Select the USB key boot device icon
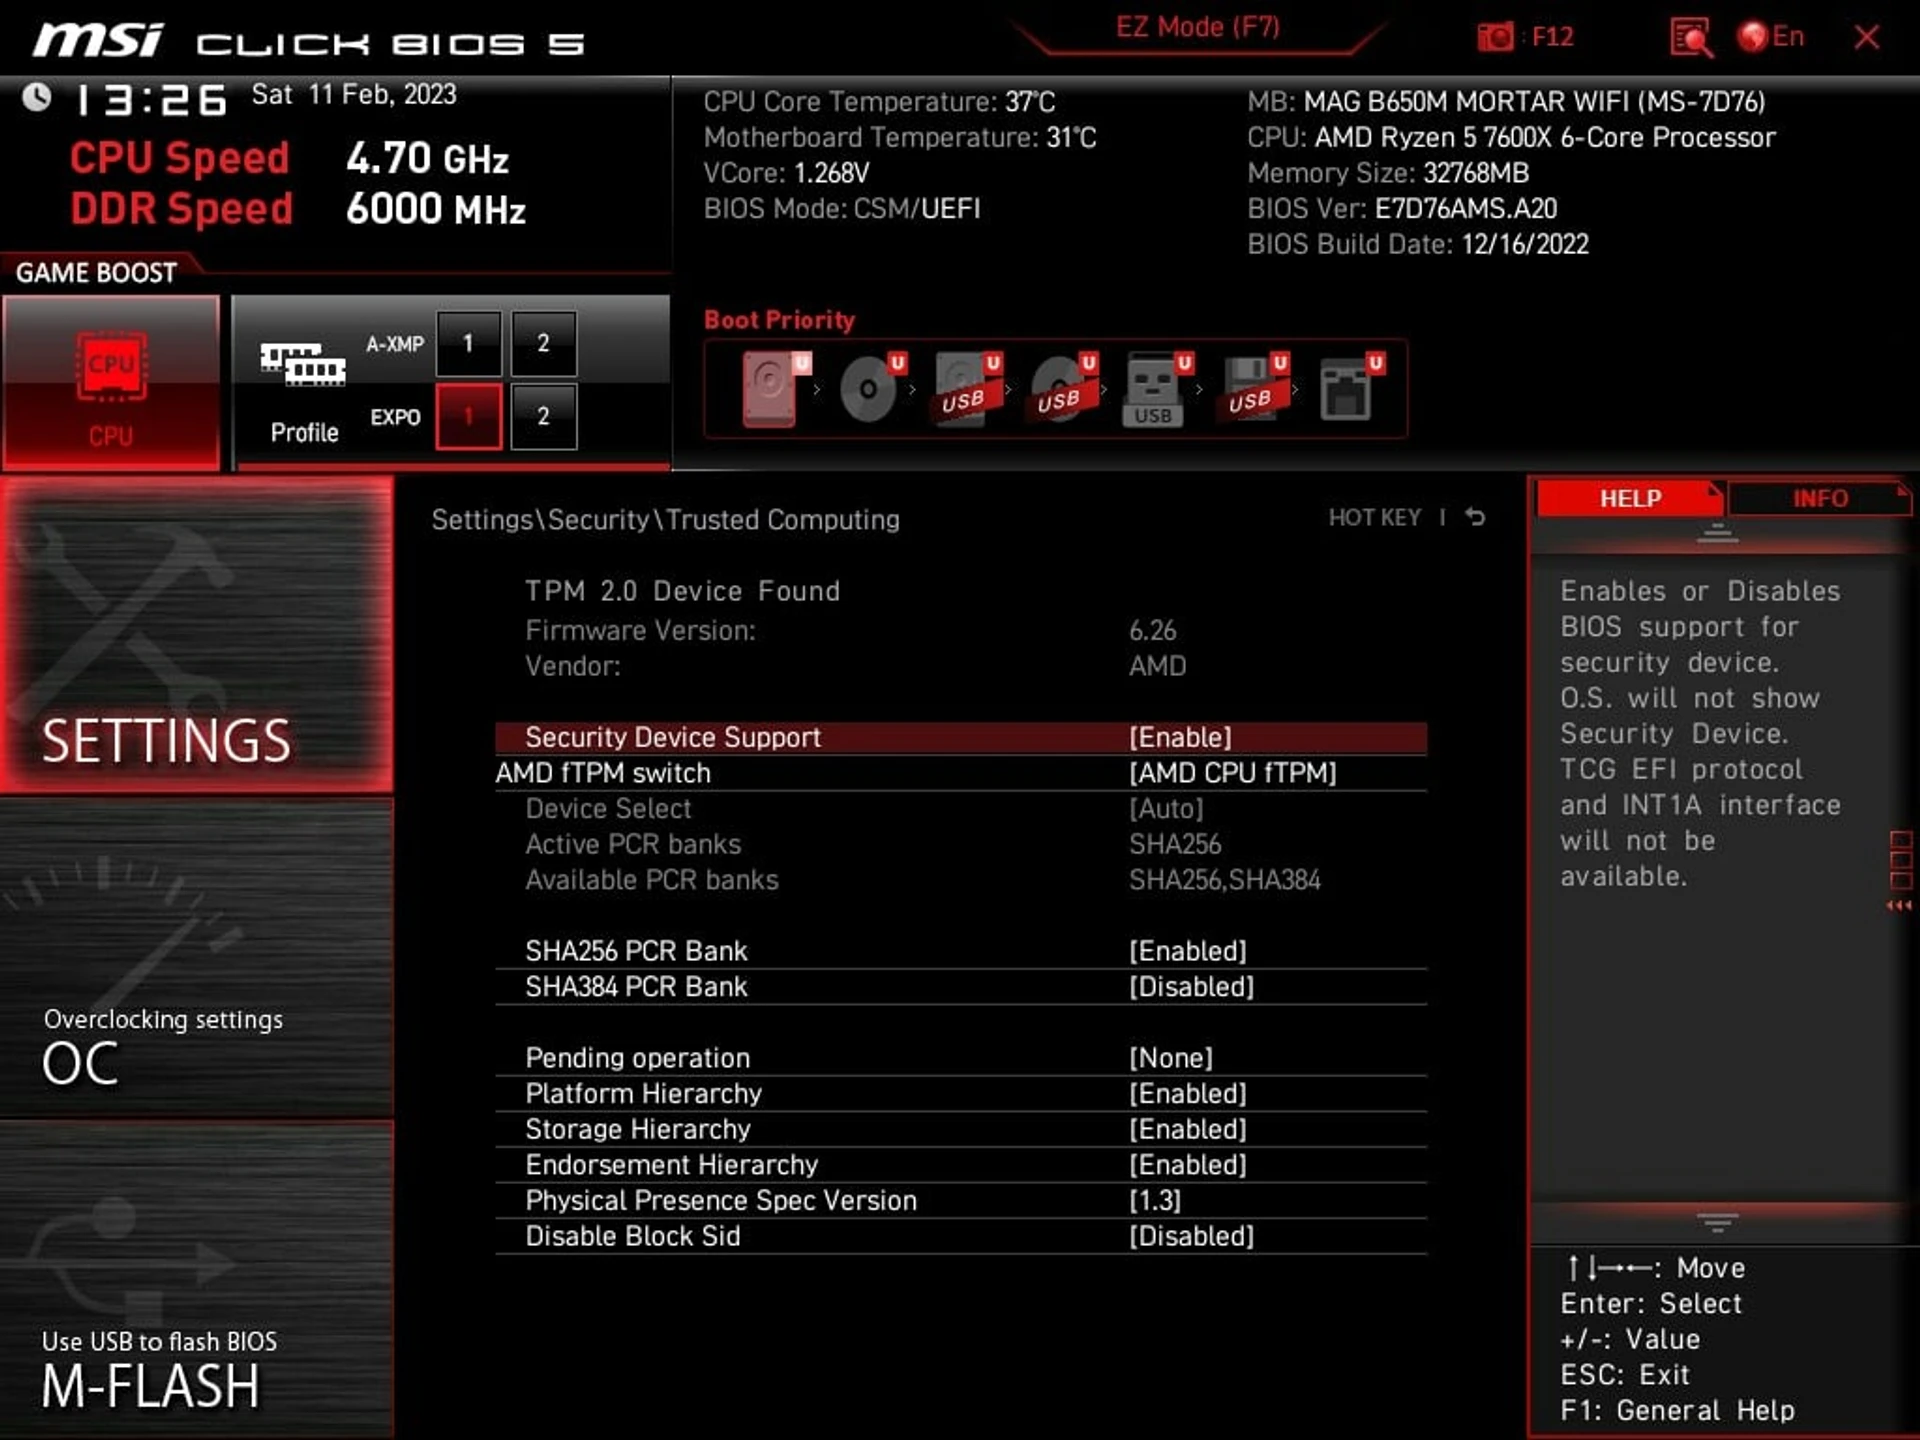The image size is (1920, 1440). click(1156, 389)
